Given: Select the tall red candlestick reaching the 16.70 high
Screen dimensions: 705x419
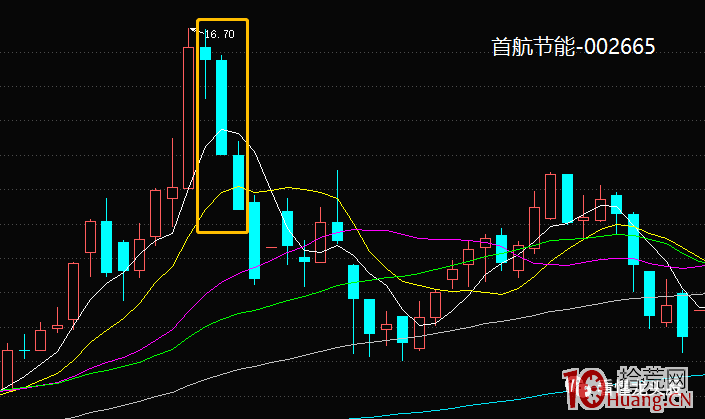Looking at the screenshot, I should (189, 109).
